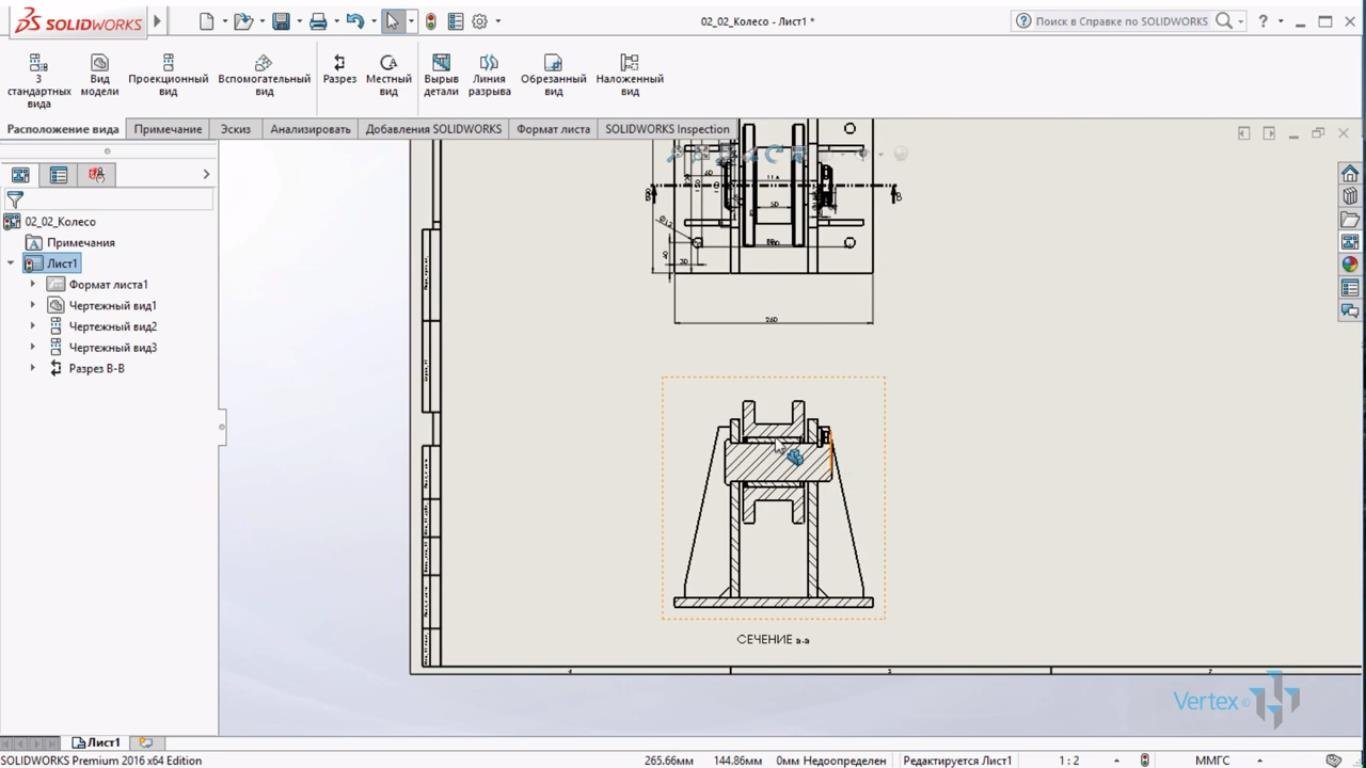
Task: Select the Линия разрыва tool
Action: pos(489,70)
